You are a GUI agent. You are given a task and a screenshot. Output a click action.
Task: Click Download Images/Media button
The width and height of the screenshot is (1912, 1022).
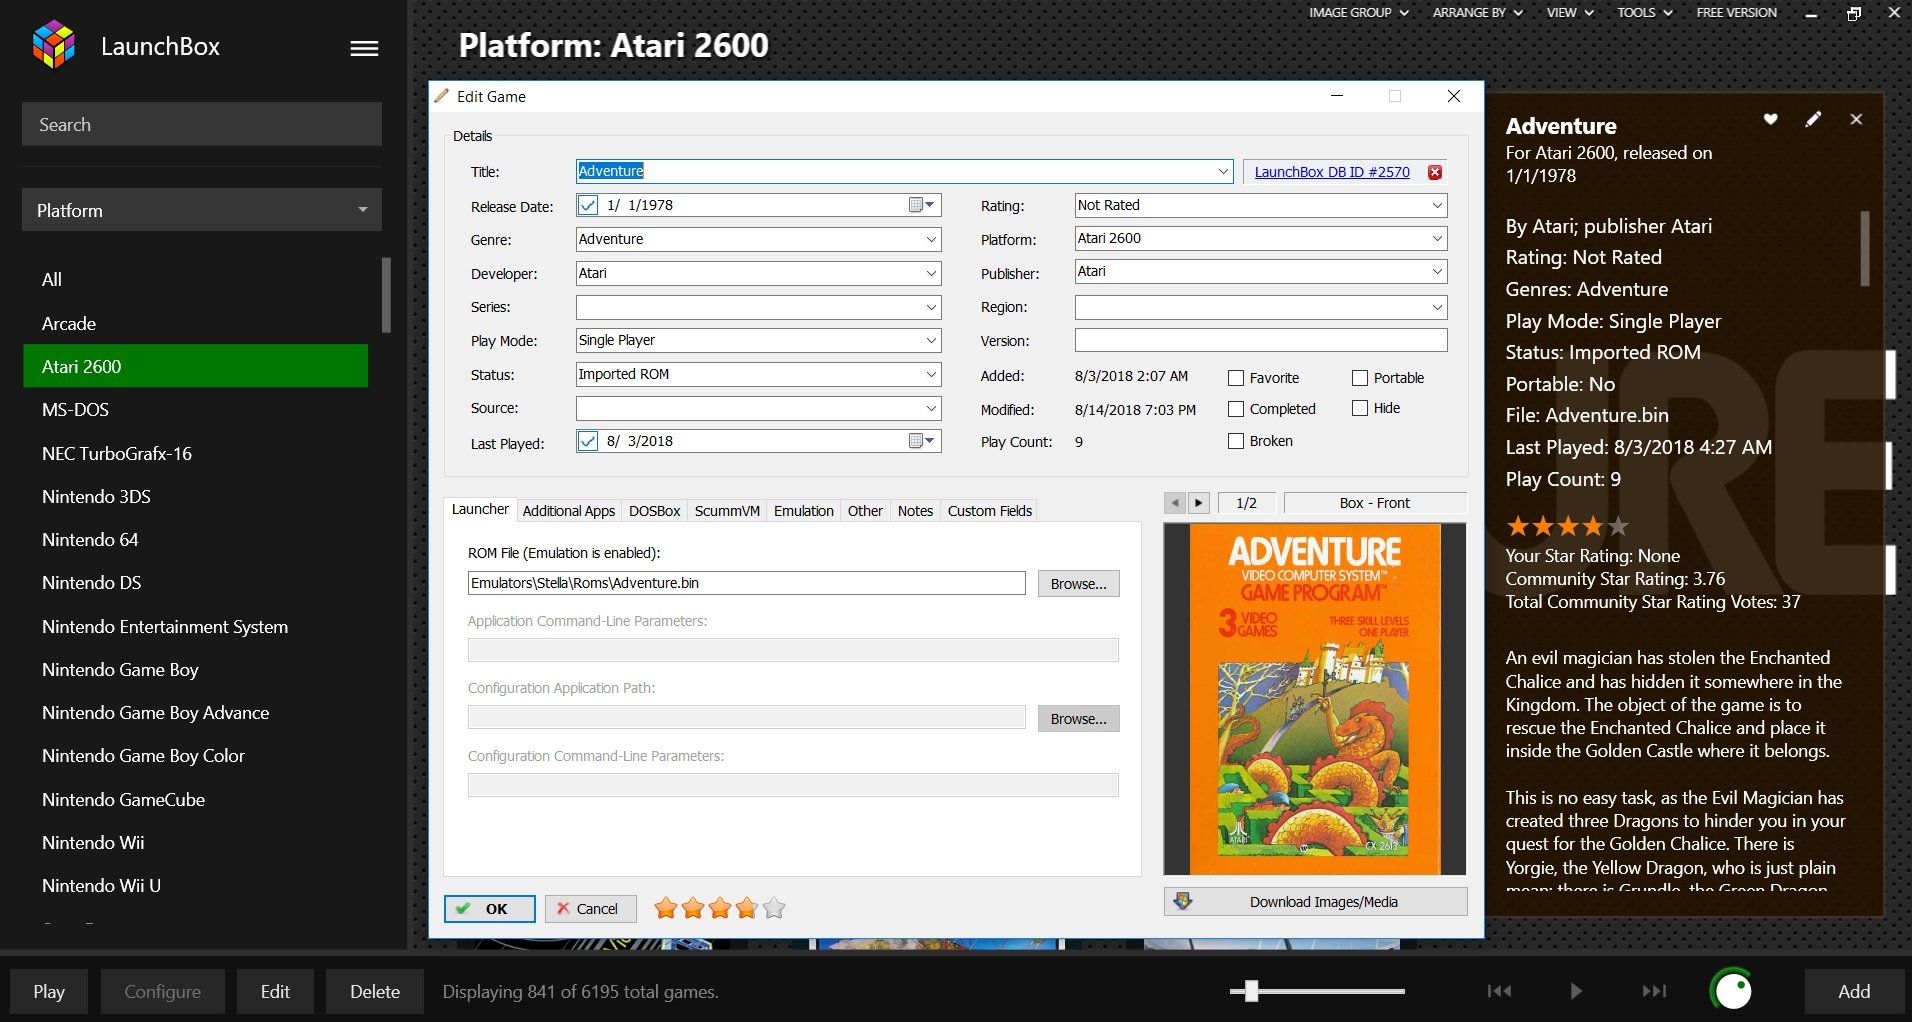click(1315, 901)
